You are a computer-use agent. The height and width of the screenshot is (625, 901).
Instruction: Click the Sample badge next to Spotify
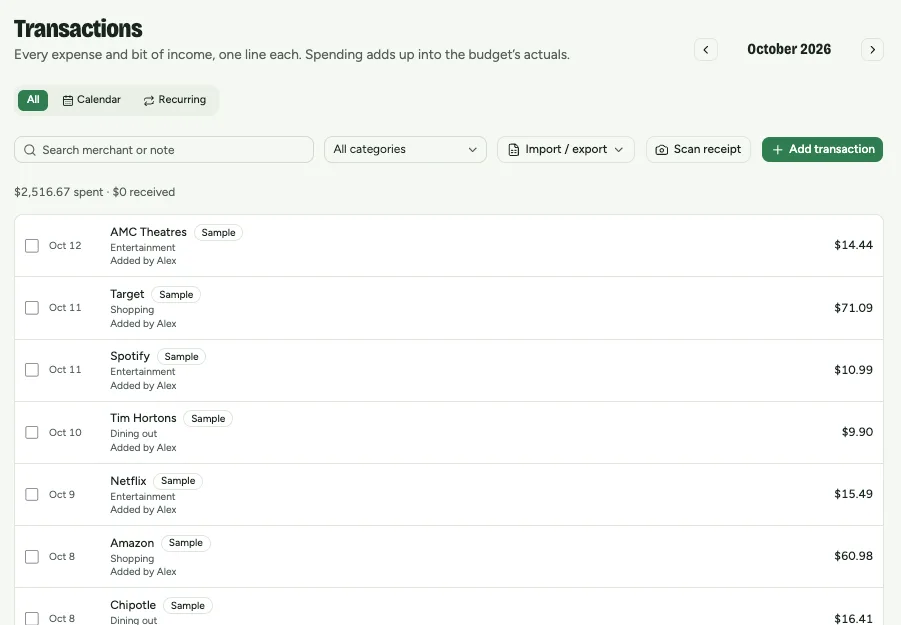(181, 357)
